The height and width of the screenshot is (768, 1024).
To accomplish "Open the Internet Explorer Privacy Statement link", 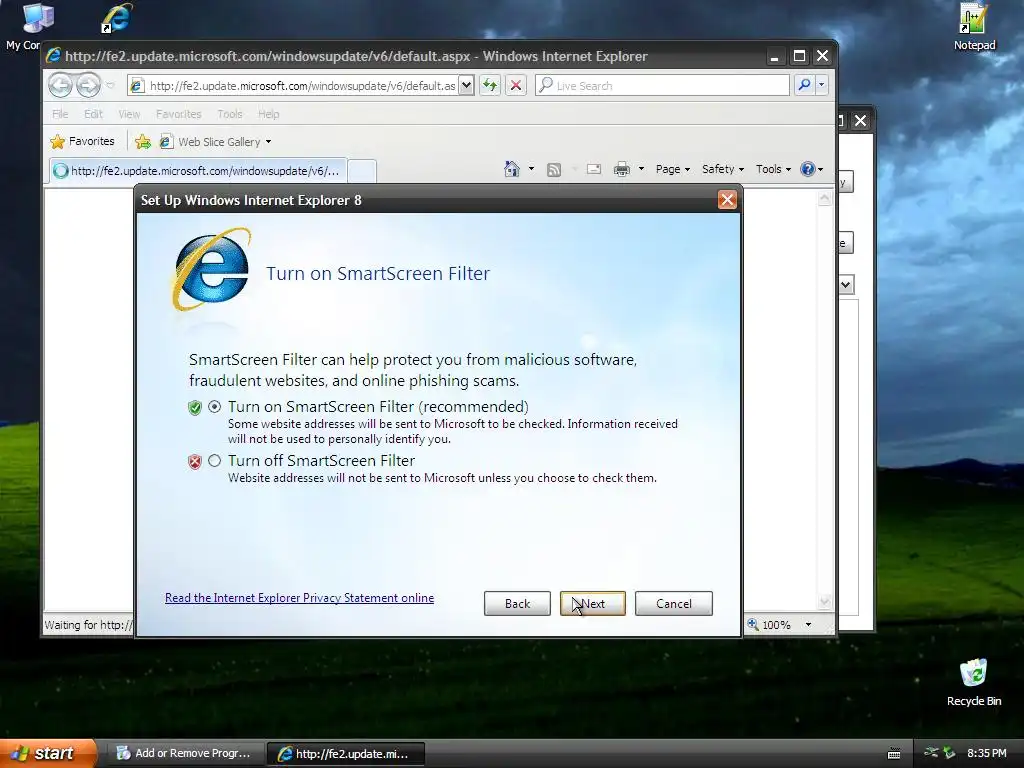I will point(299,598).
